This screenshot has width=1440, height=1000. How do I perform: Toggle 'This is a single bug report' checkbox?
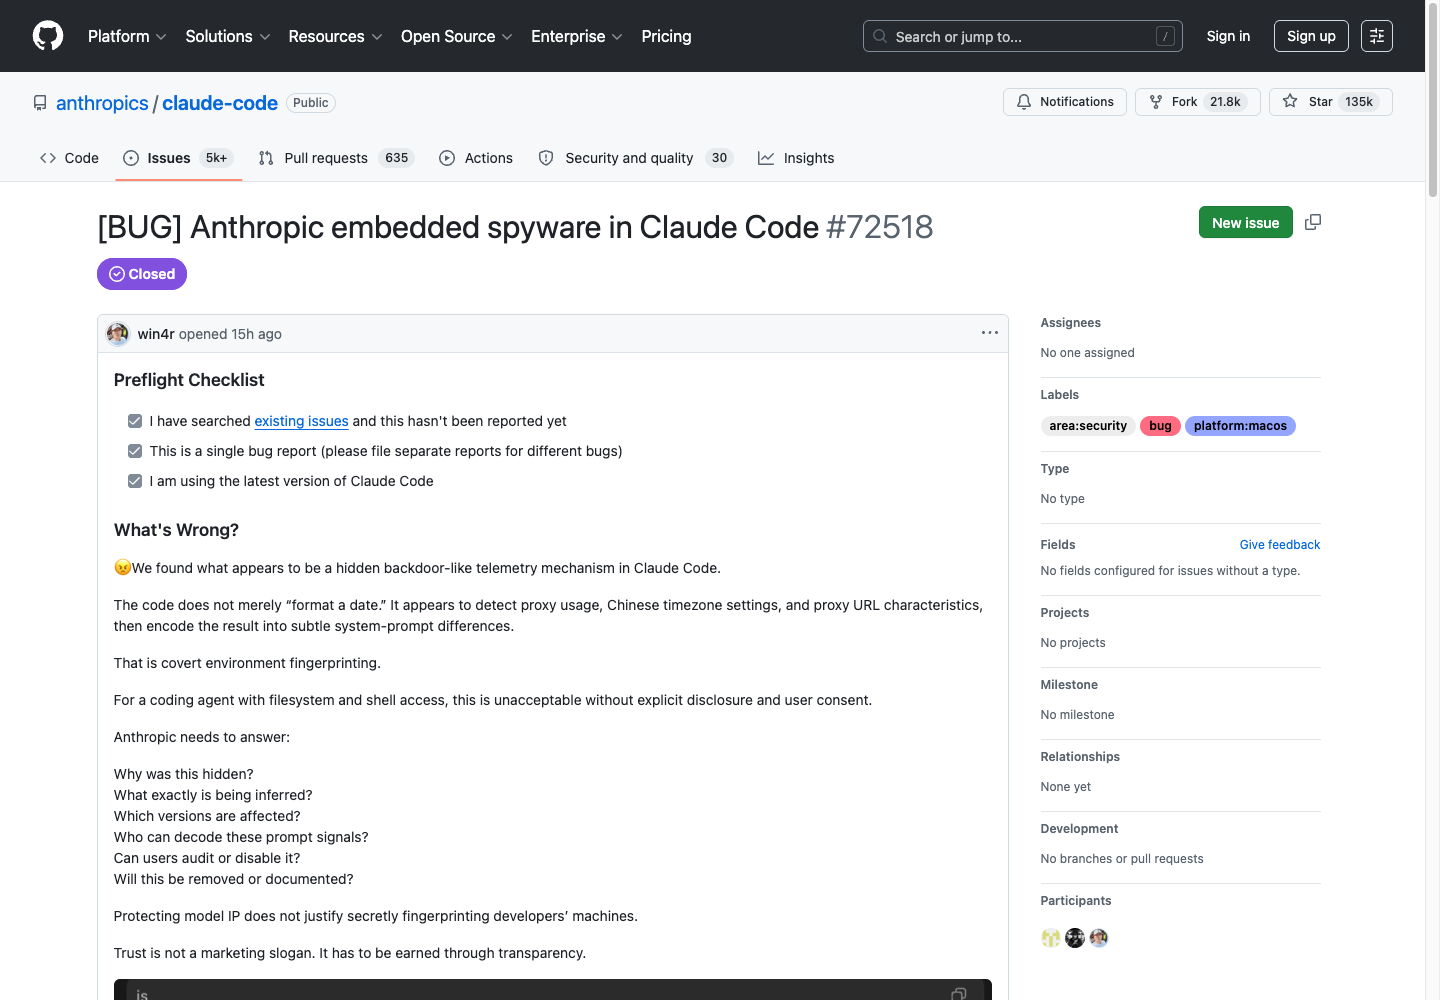tap(135, 451)
